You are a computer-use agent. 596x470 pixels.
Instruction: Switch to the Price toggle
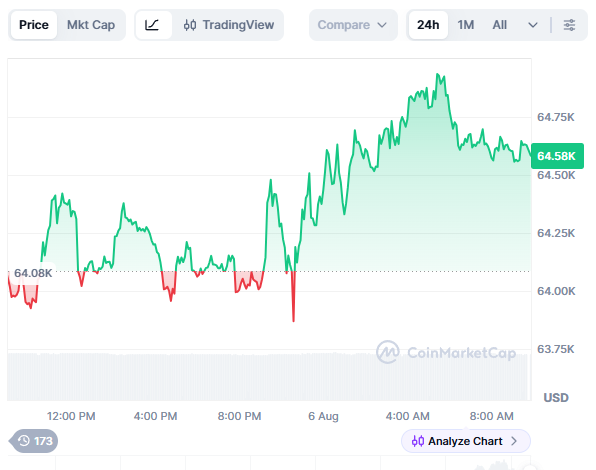tap(34, 25)
